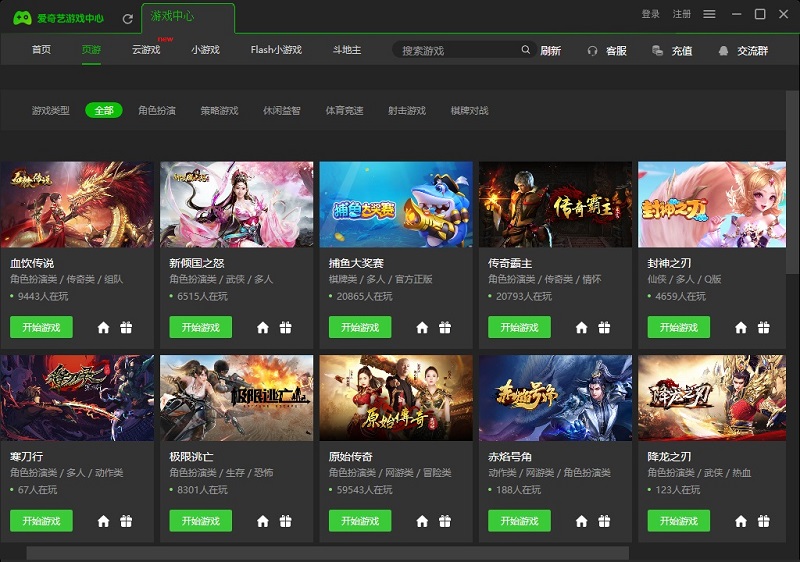Viewport: 800px width, 562px height.
Task: Start 血饮传说 with 开始游戏
Action: pyautogui.click(x=41, y=327)
